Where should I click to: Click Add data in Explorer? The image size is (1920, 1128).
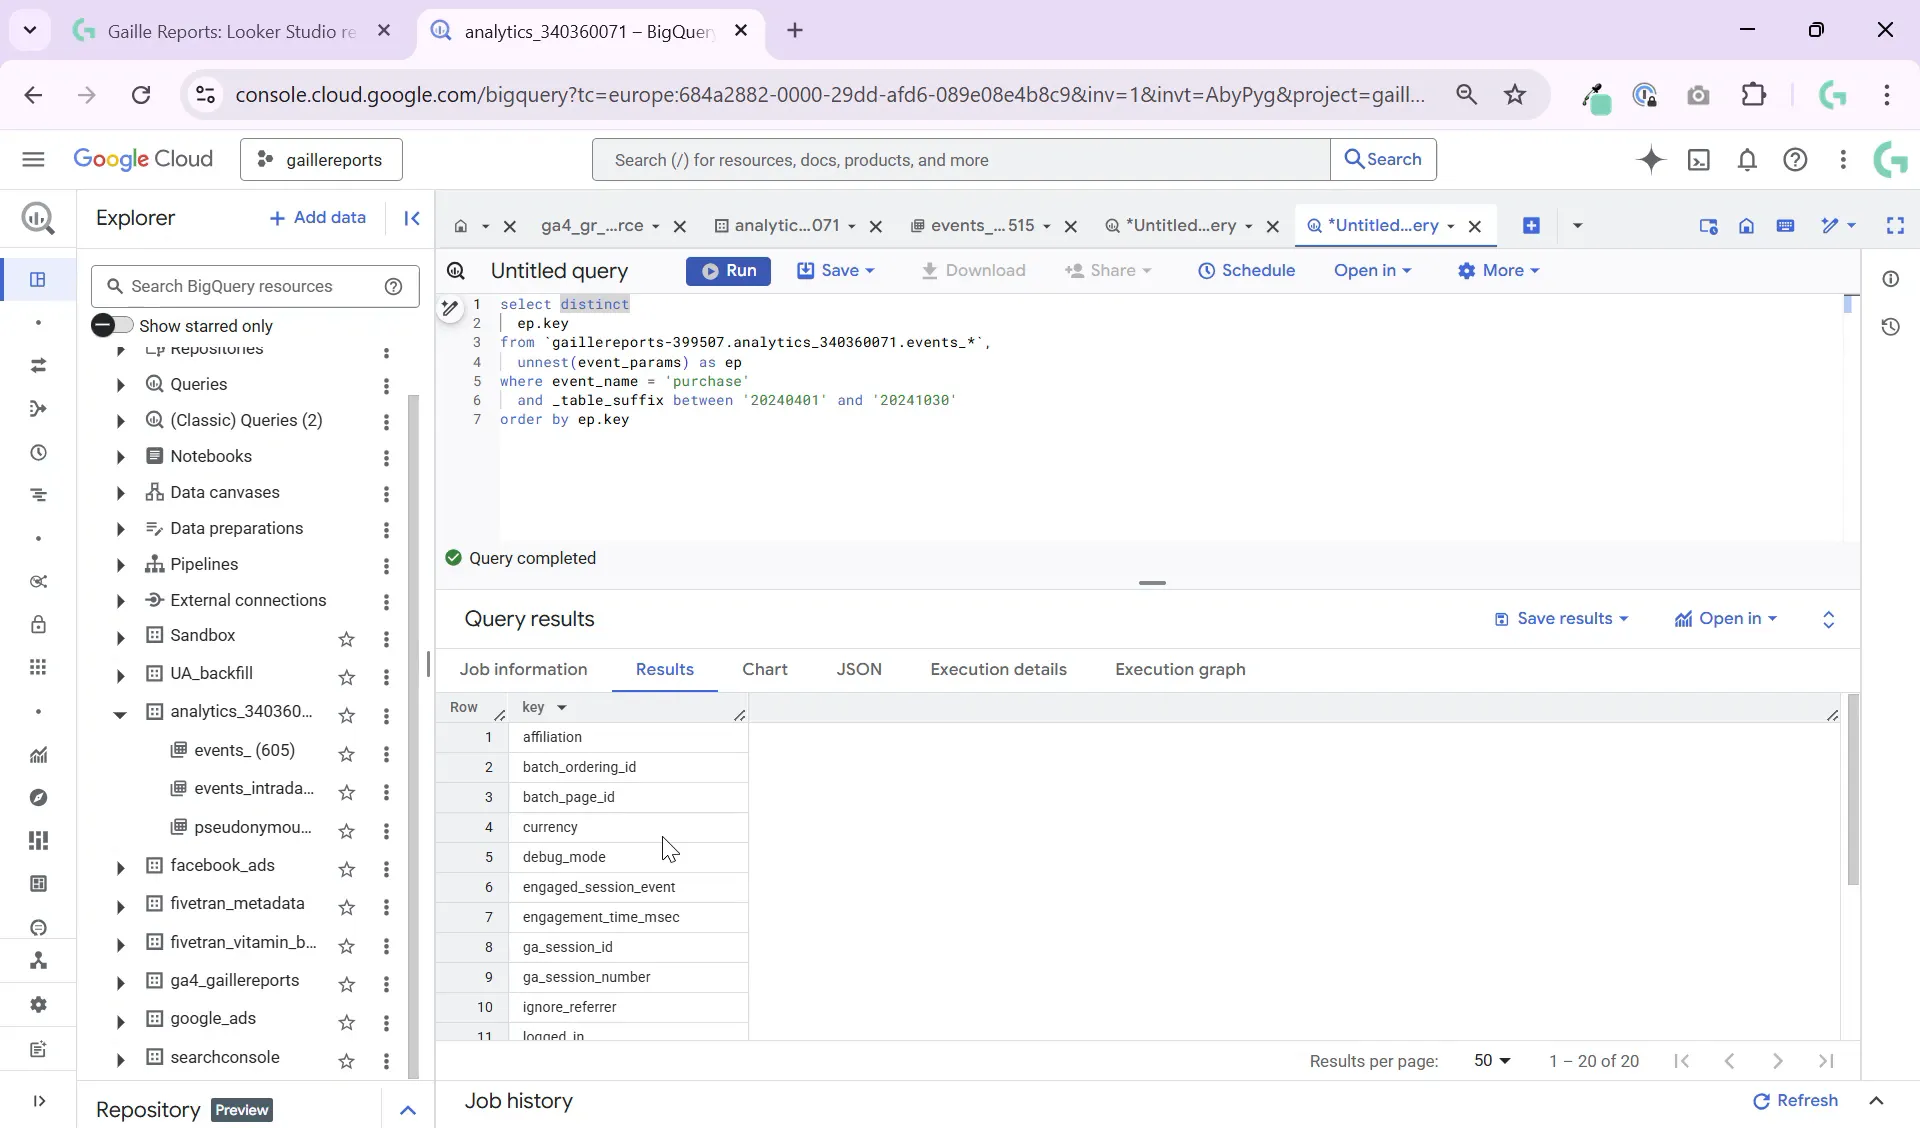(317, 218)
